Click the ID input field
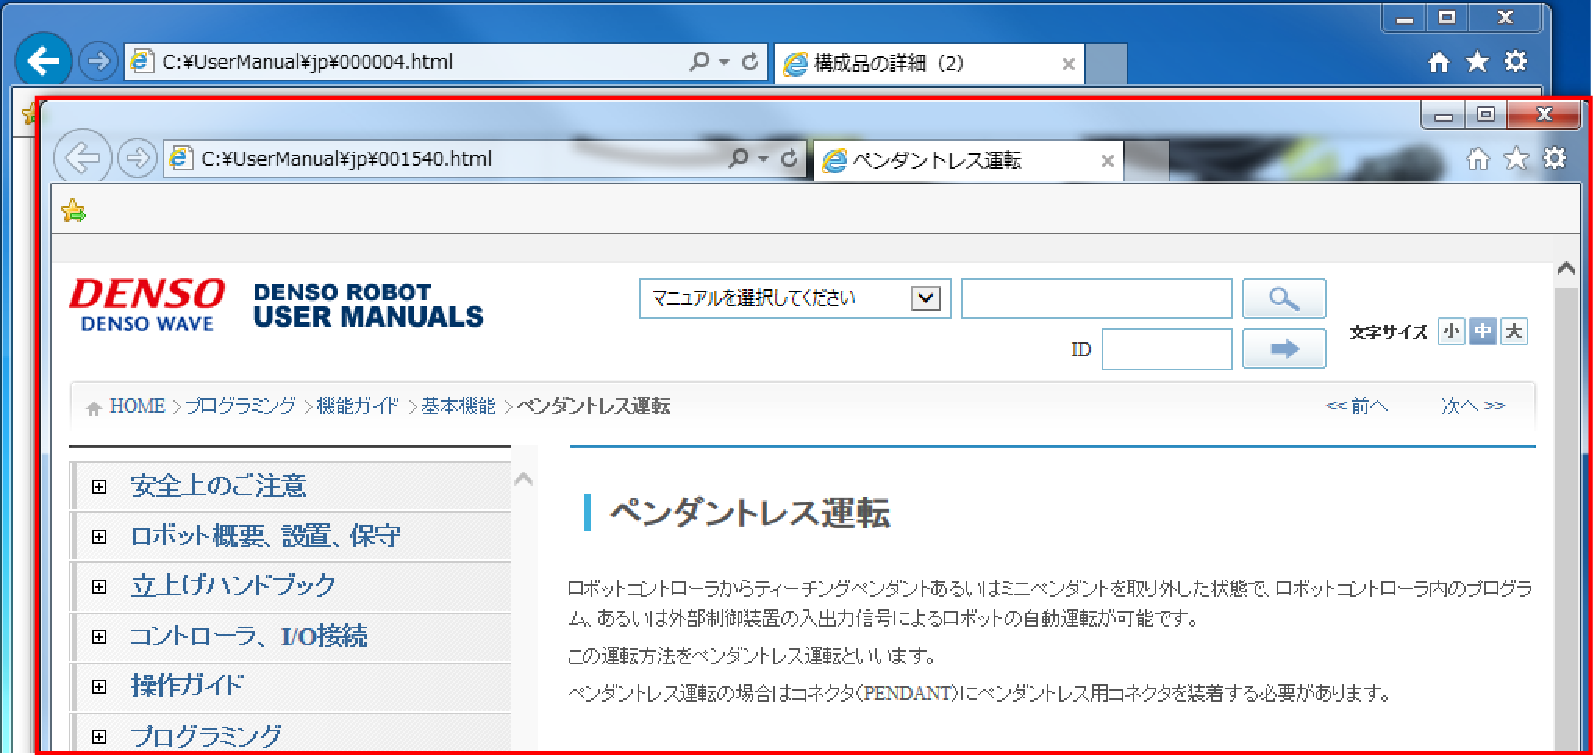 pyautogui.click(x=1166, y=350)
